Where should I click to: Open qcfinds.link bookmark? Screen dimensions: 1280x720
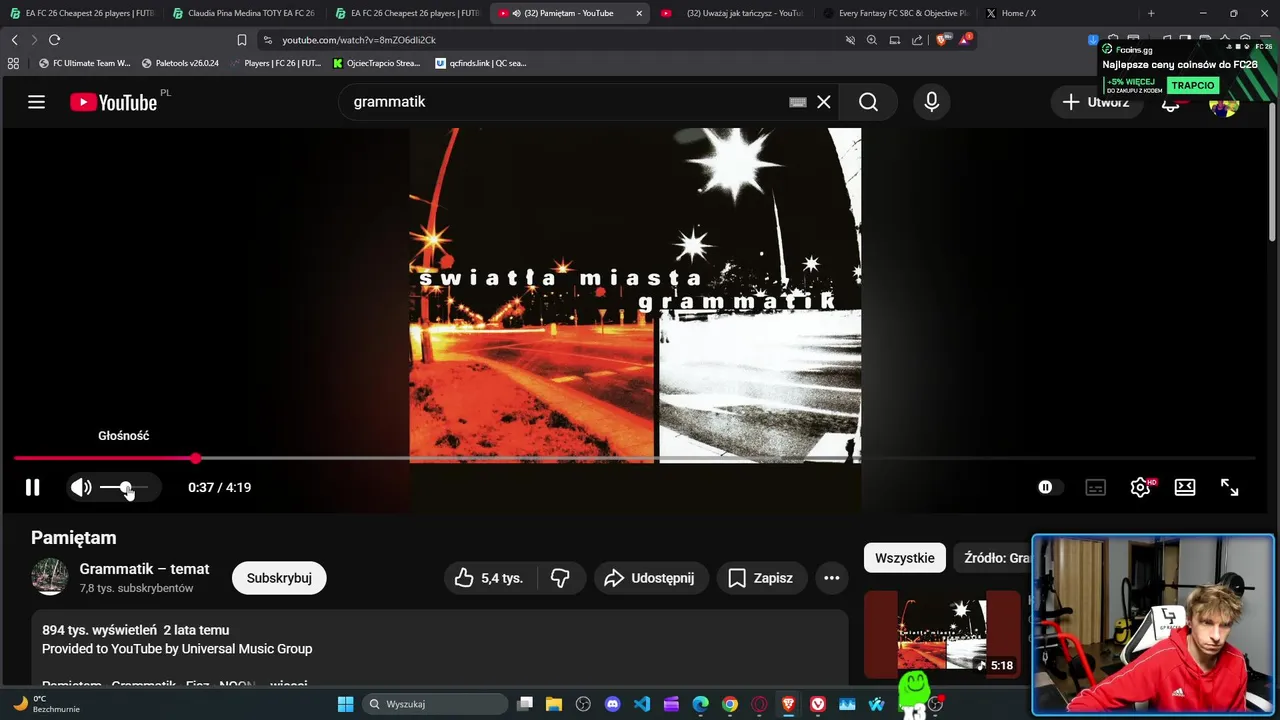(x=481, y=63)
